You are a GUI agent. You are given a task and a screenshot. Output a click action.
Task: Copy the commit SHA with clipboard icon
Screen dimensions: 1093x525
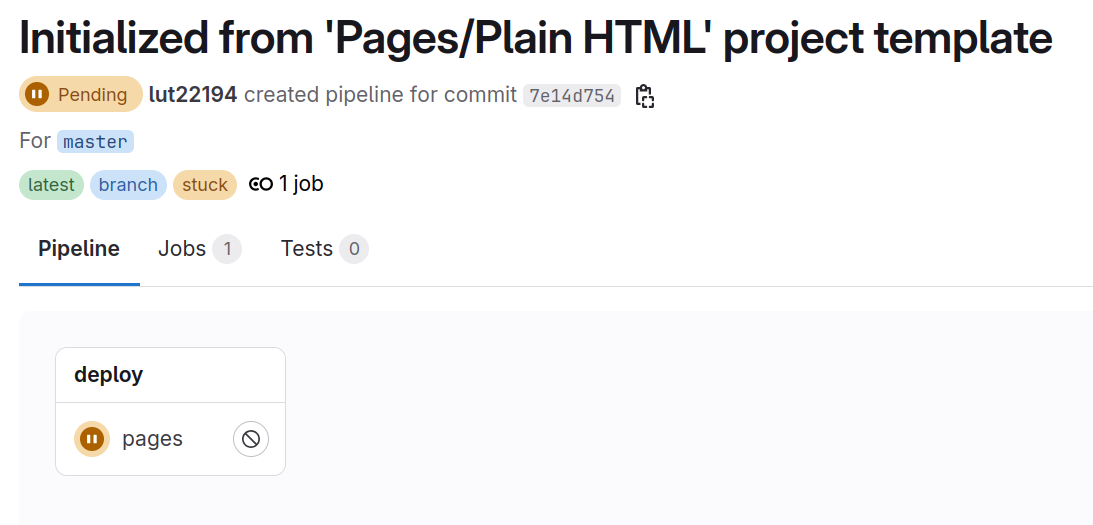645,96
